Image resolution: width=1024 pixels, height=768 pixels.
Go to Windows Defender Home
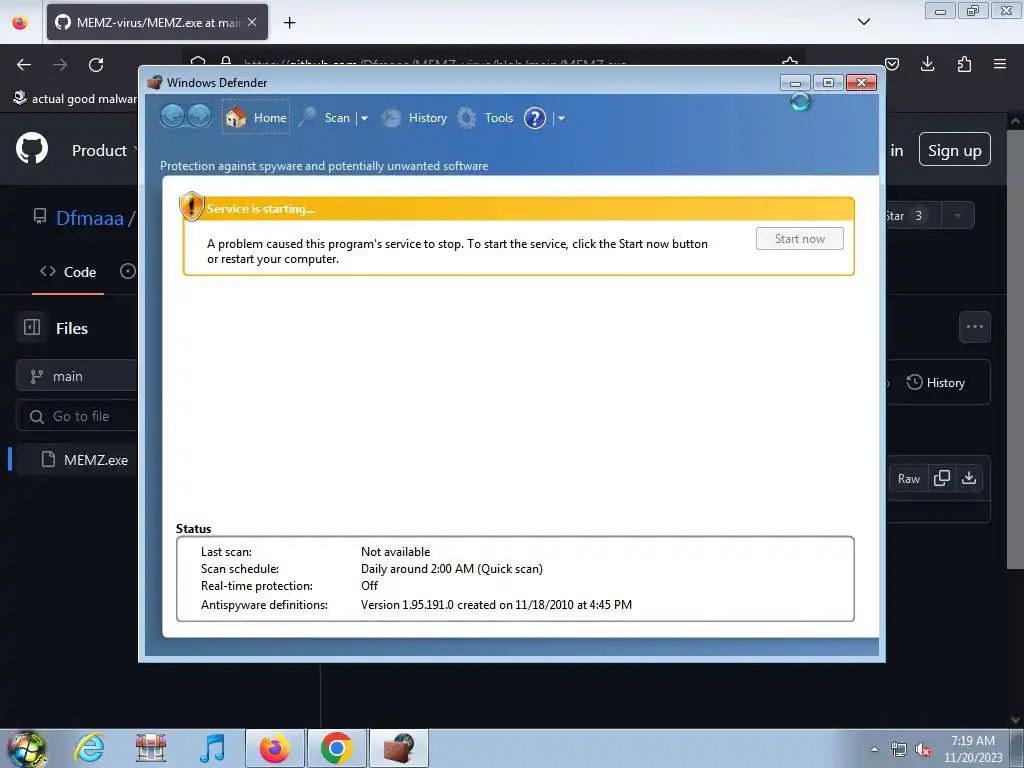pyautogui.click(x=256, y=118)
